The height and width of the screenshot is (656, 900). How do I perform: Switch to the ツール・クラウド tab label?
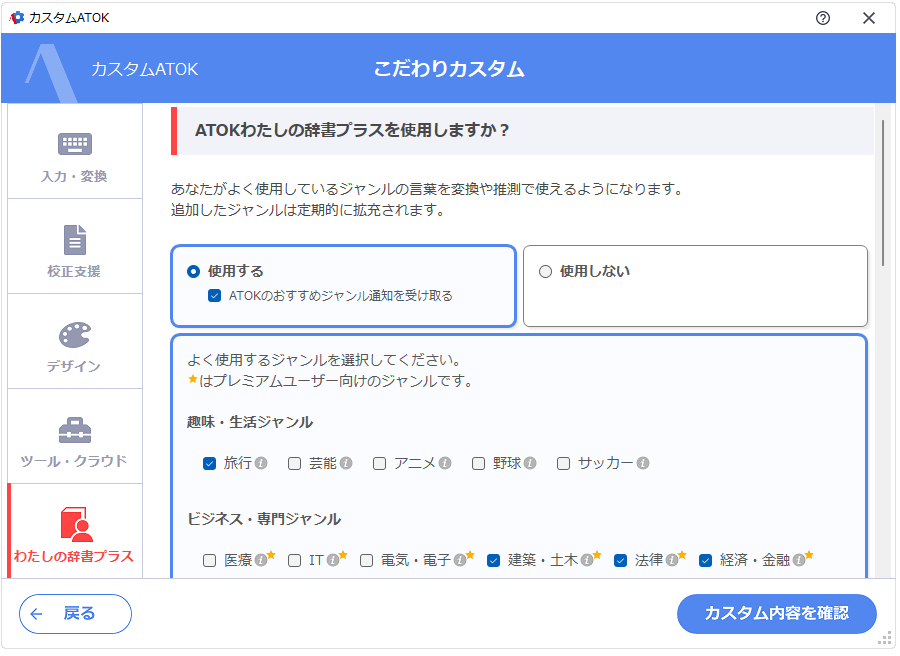pyautogui.click(x=74, y=461)
